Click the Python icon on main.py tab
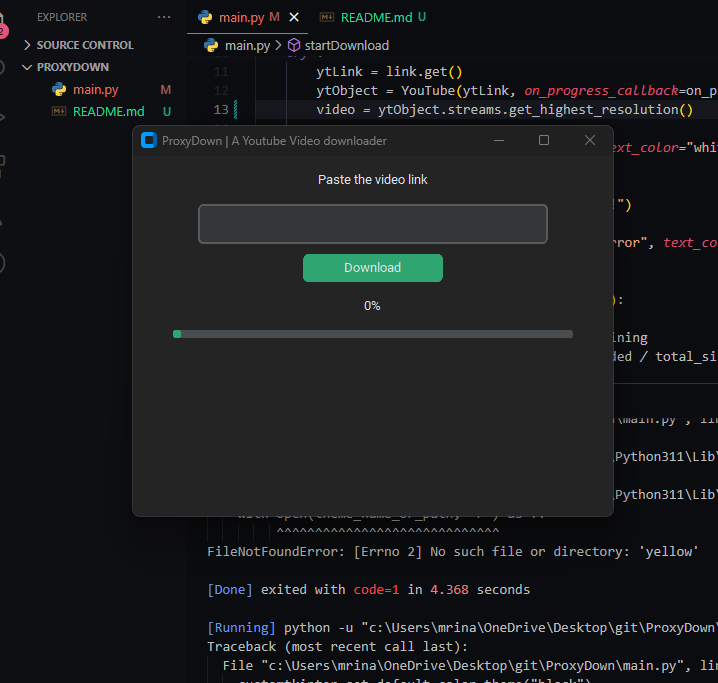Image resolution: width=718 pixels, height=683 pixels. [205, 17]
